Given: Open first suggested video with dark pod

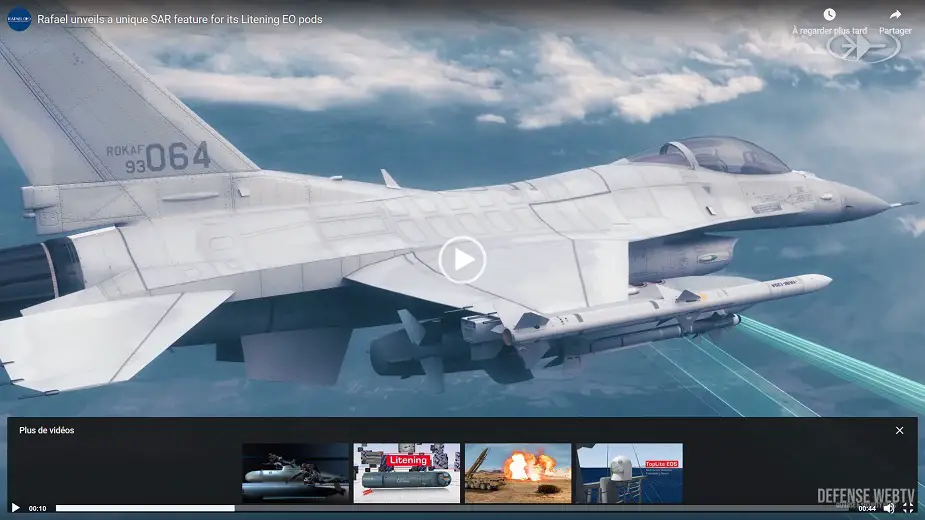Looking at the screenshot, I should pyautogui.click(x=295, y=473).
